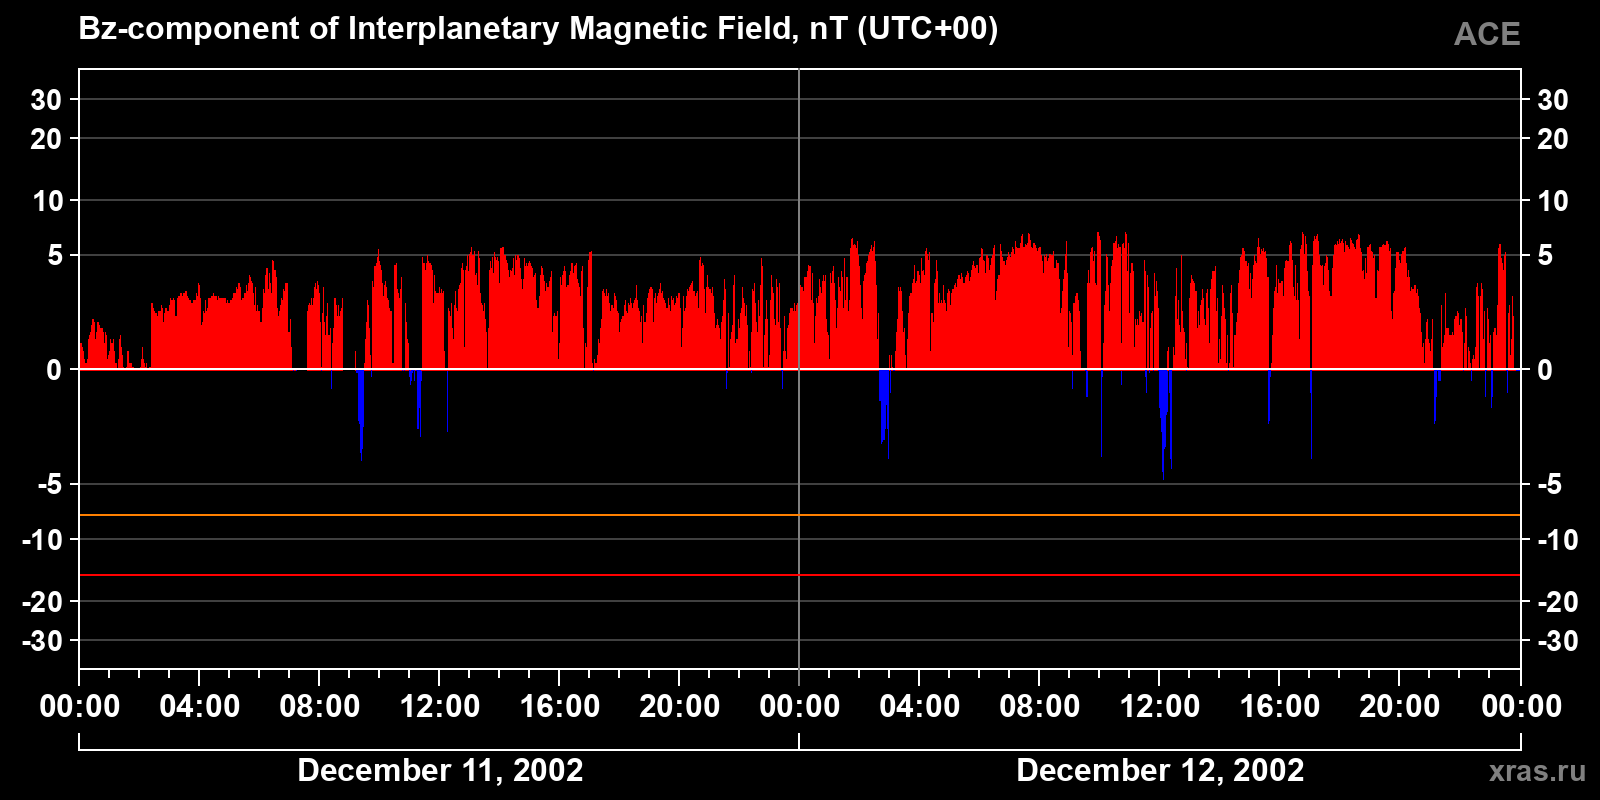This screenshot has height=800, width=1600.
Task: Click the ACE label in the corner
Action: (x=1487, y=34)
